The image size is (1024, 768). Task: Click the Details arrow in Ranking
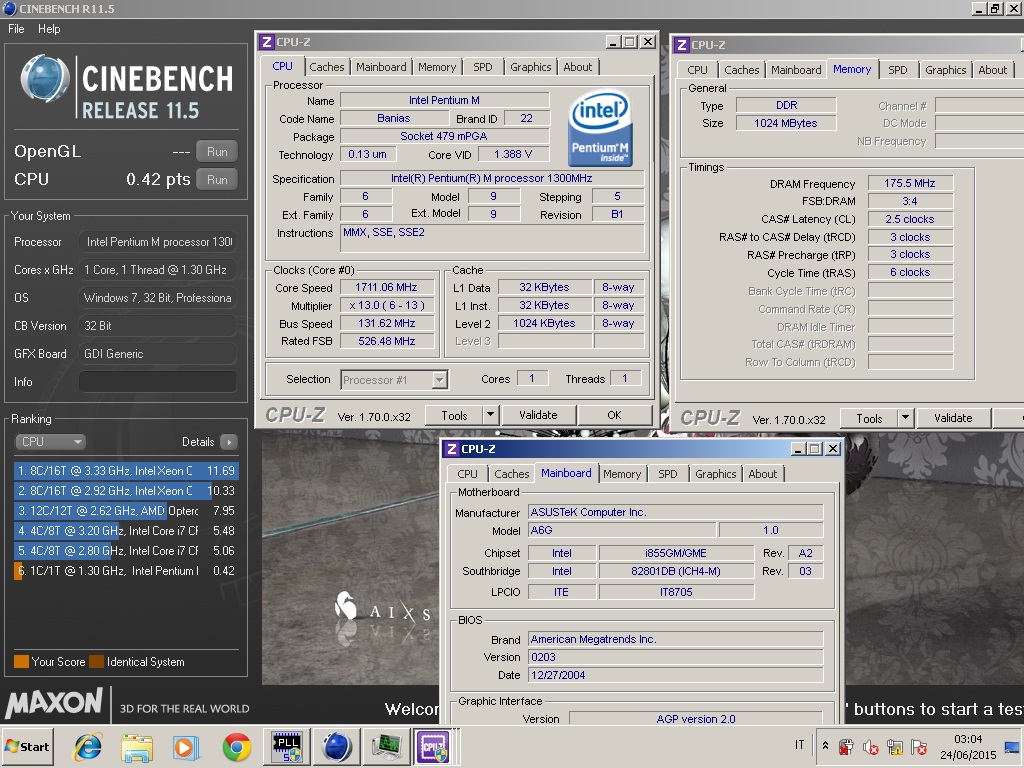[229, 442]
